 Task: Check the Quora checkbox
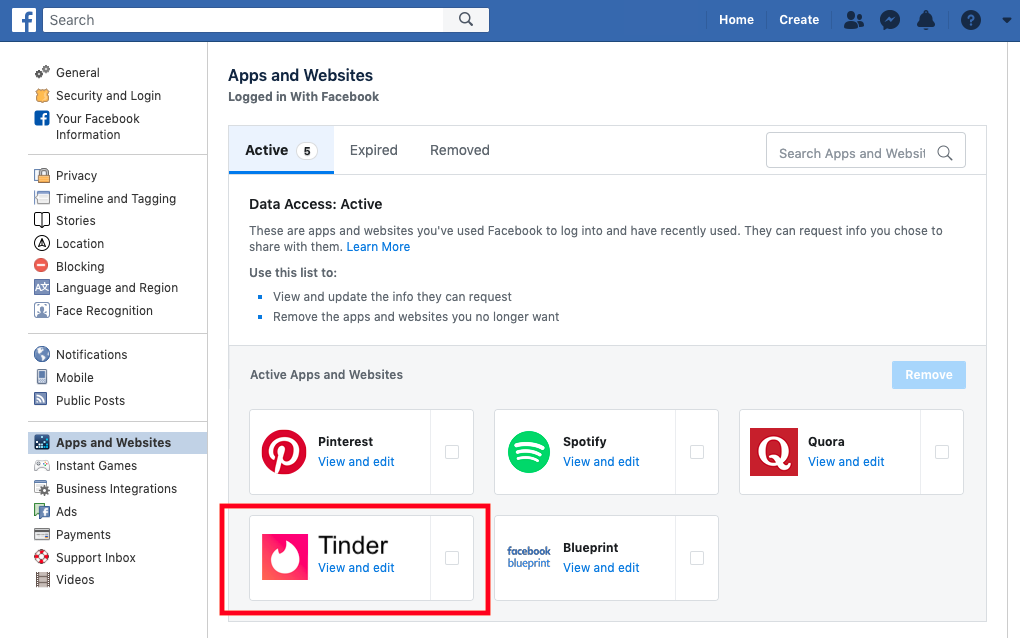942,452
